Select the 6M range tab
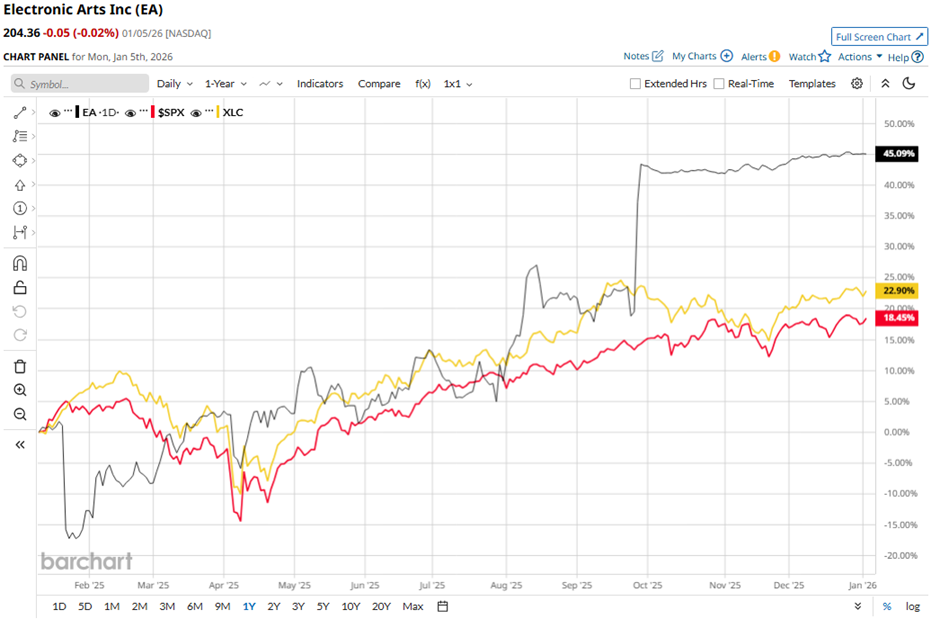Screen dimensions: 940x619 coord(195,606)
